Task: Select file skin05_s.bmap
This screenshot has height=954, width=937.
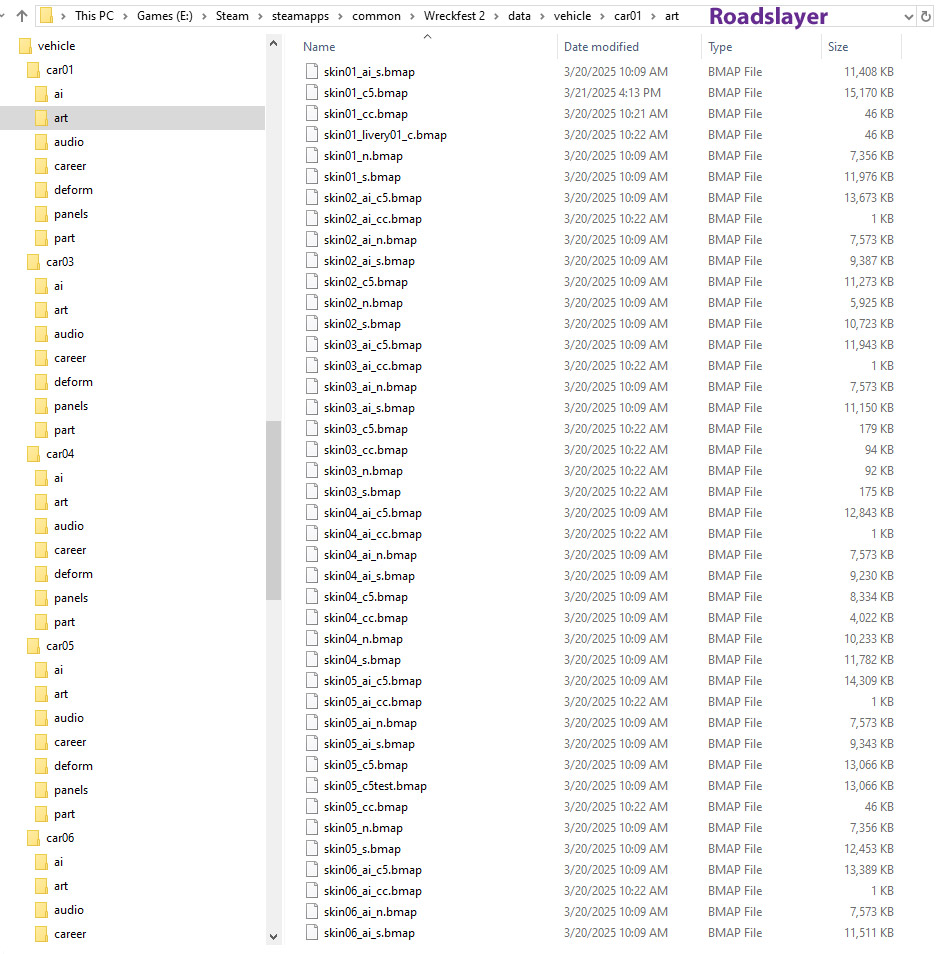Action: (x=362, y=849)
